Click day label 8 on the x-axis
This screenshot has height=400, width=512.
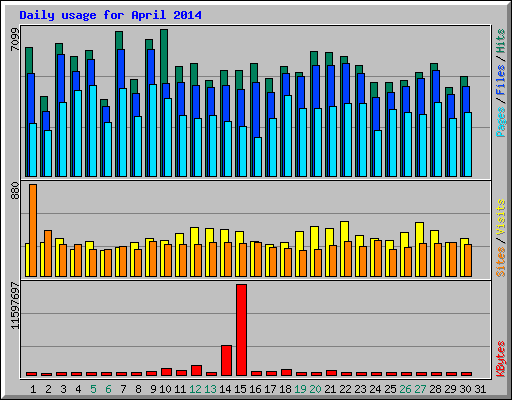pyautogui.click(x=138, y=389)
